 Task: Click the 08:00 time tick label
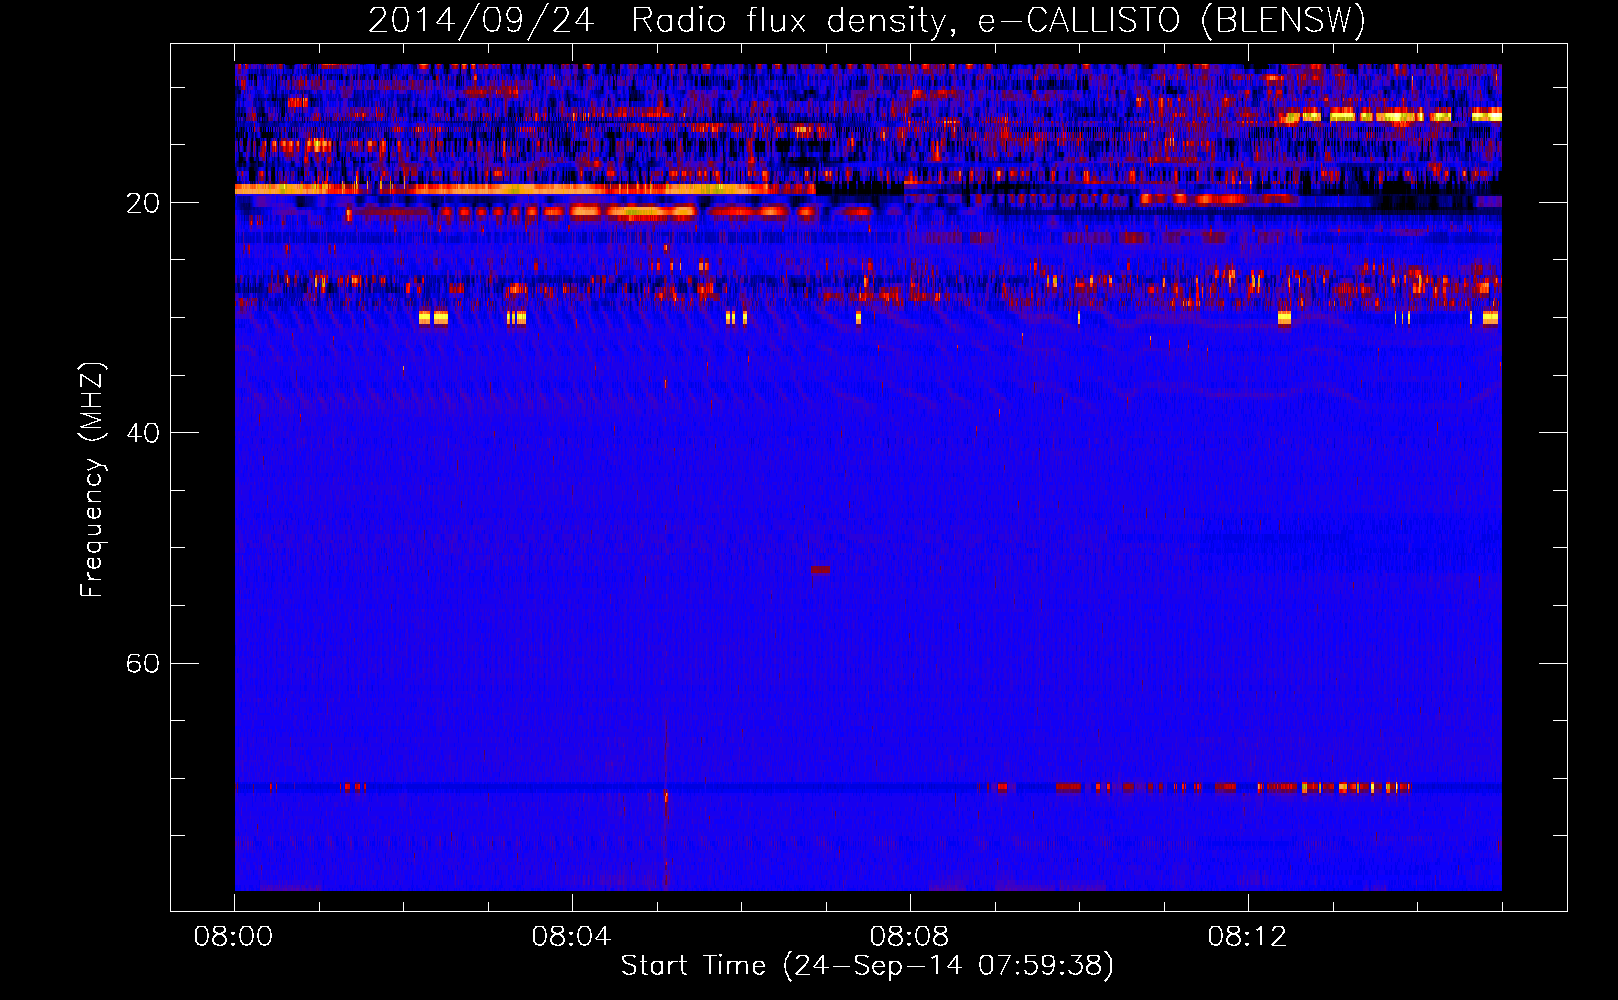point(234,937)
